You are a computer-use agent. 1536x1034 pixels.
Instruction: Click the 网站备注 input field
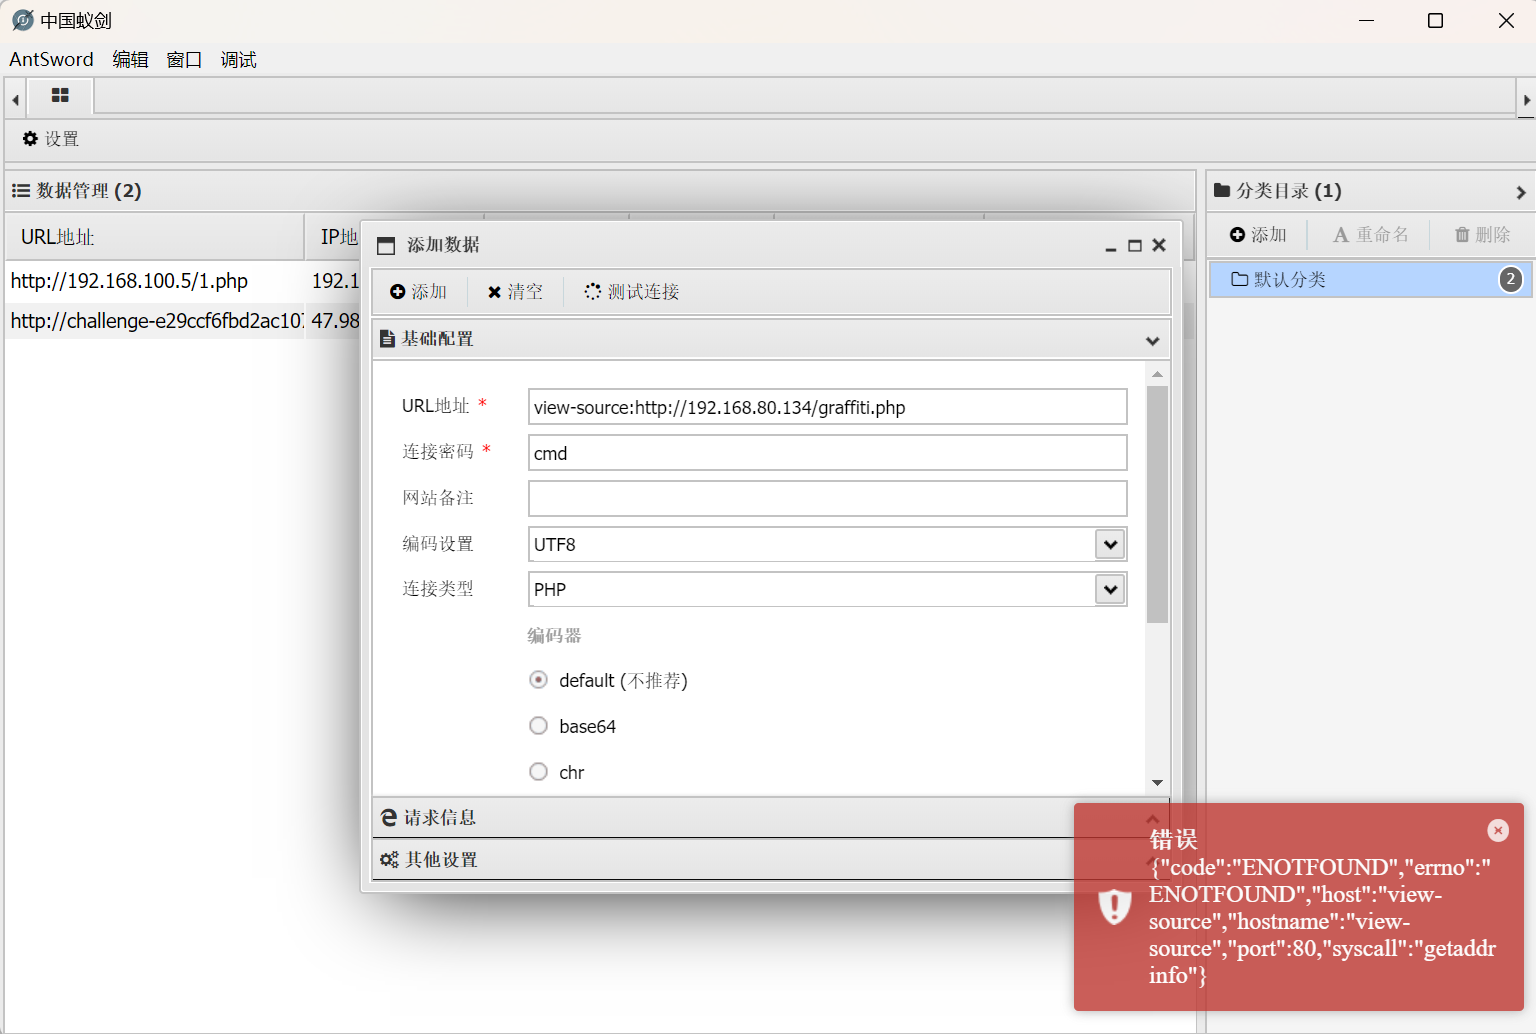tap(827, 498)
